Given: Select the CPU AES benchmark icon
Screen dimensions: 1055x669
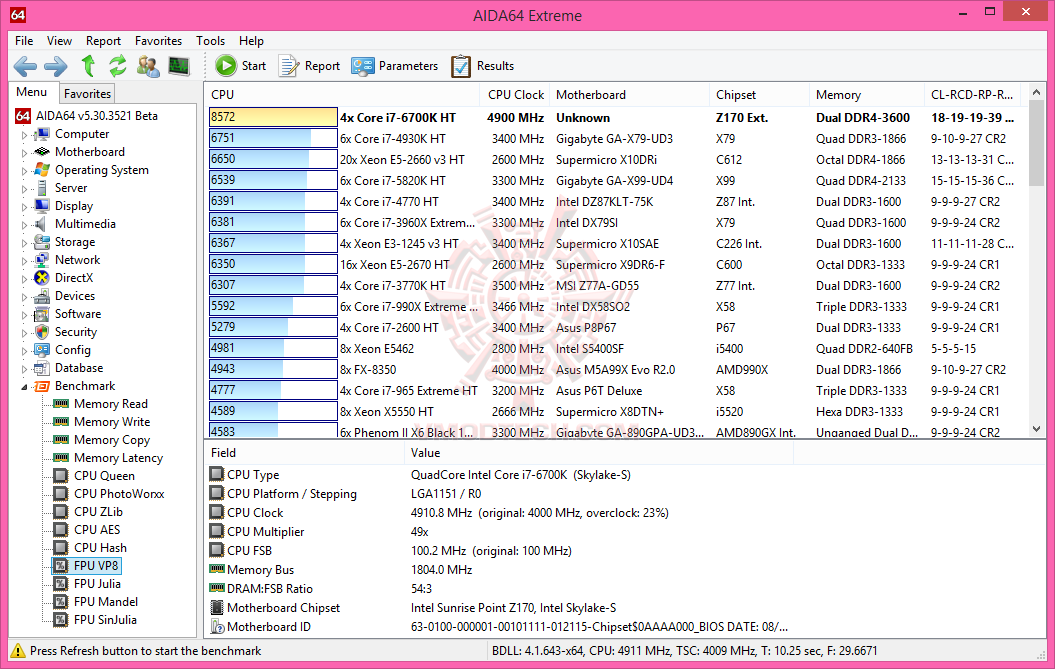Looking at the screenshot, I should pyautogui.click(x=61, y=530).
